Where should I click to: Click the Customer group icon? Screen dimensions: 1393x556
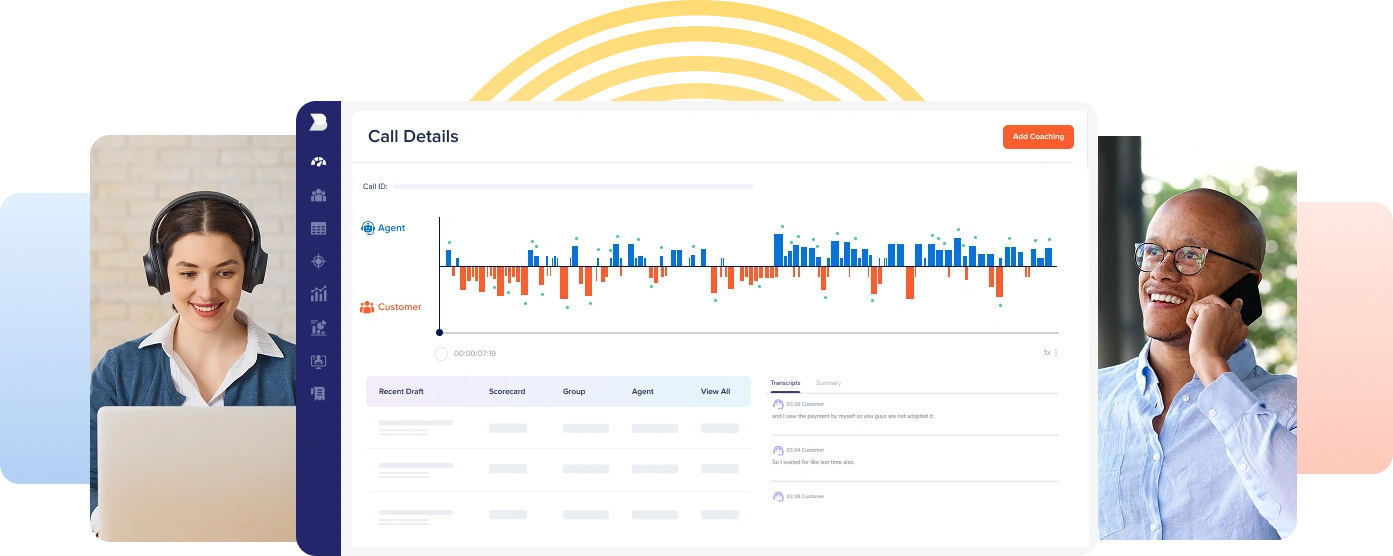367,307
